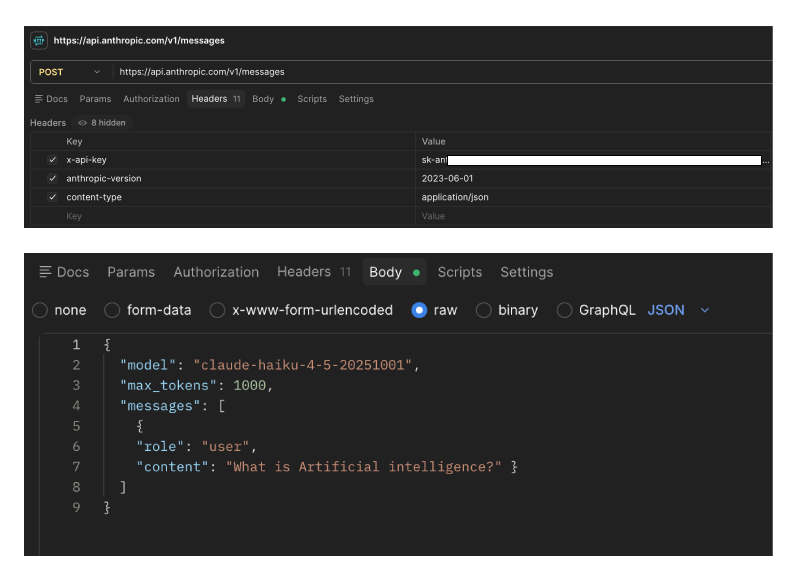Click the application/json value cell
The image size is (799, 586).
coord(594,197)
